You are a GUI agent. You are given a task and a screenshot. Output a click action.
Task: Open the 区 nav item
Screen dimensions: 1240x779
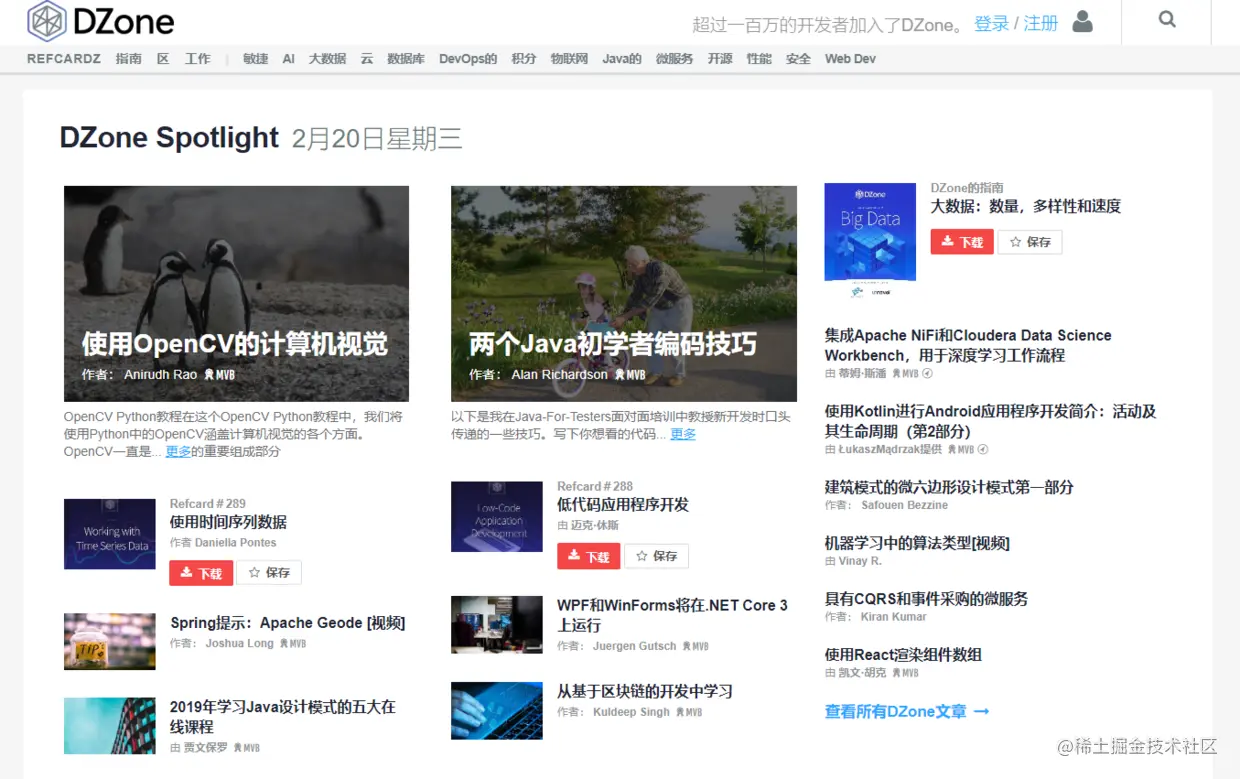point(163,59)
